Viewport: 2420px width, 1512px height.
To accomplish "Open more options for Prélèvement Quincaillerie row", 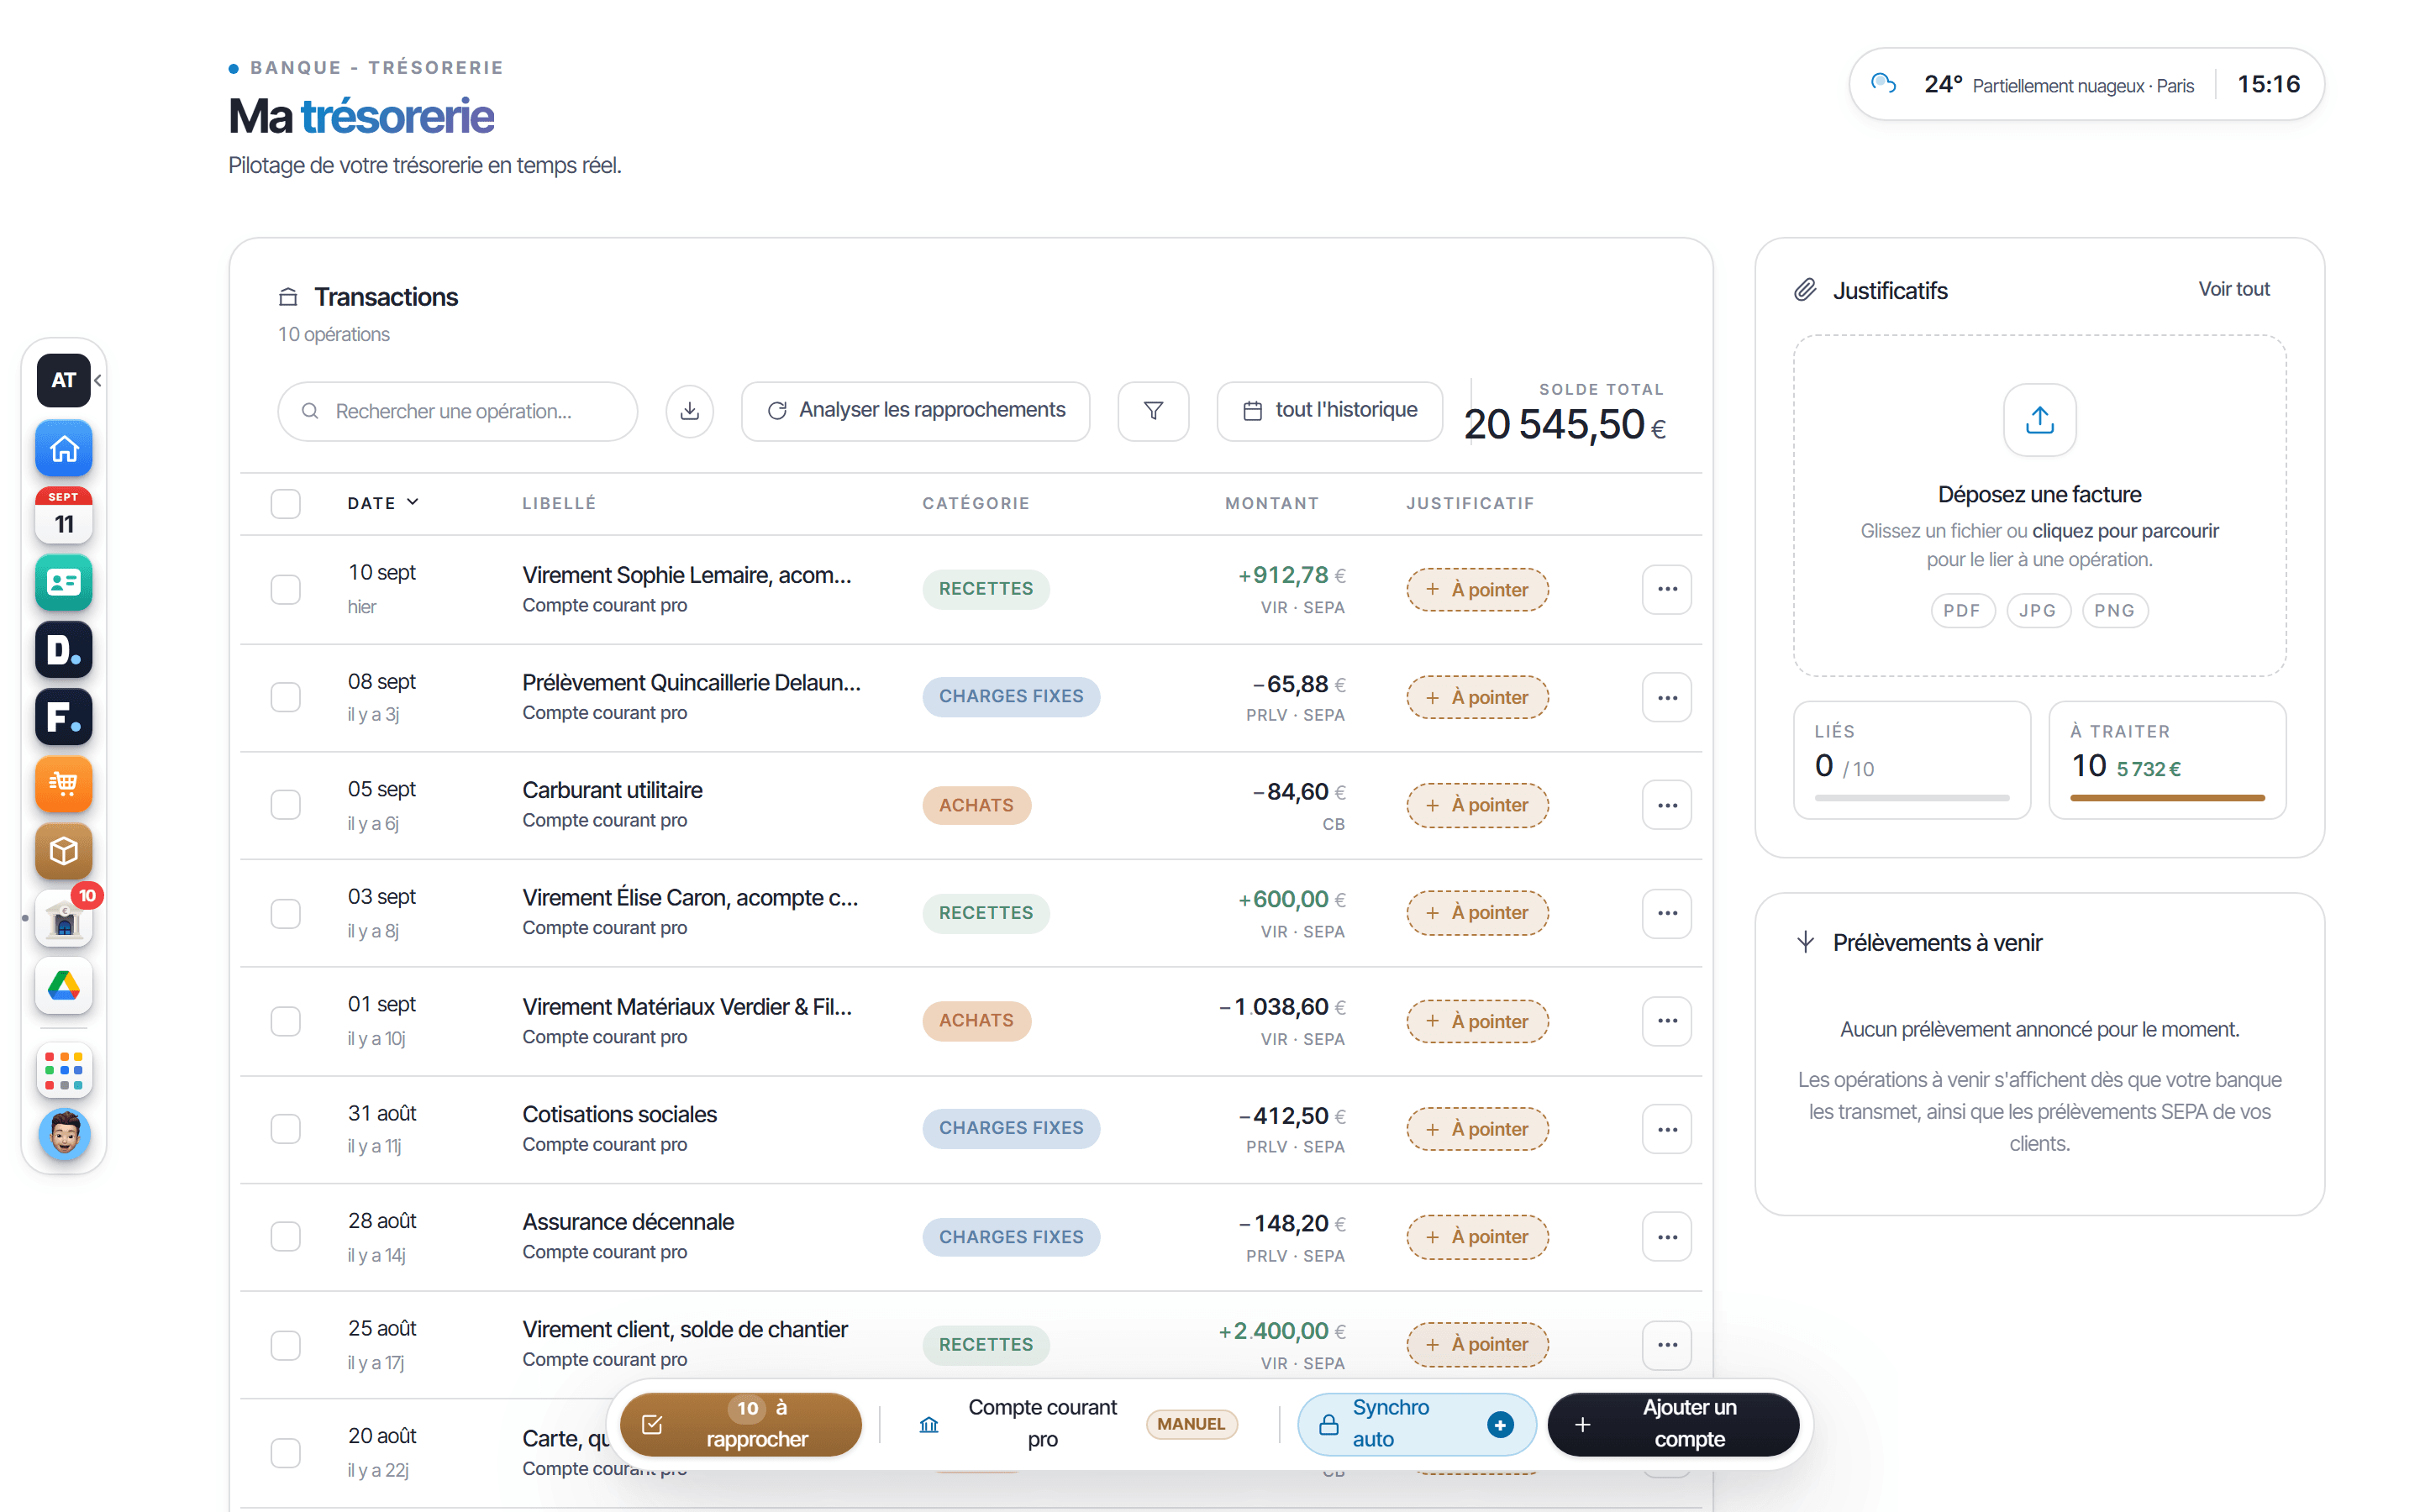I will (1666, 697).
